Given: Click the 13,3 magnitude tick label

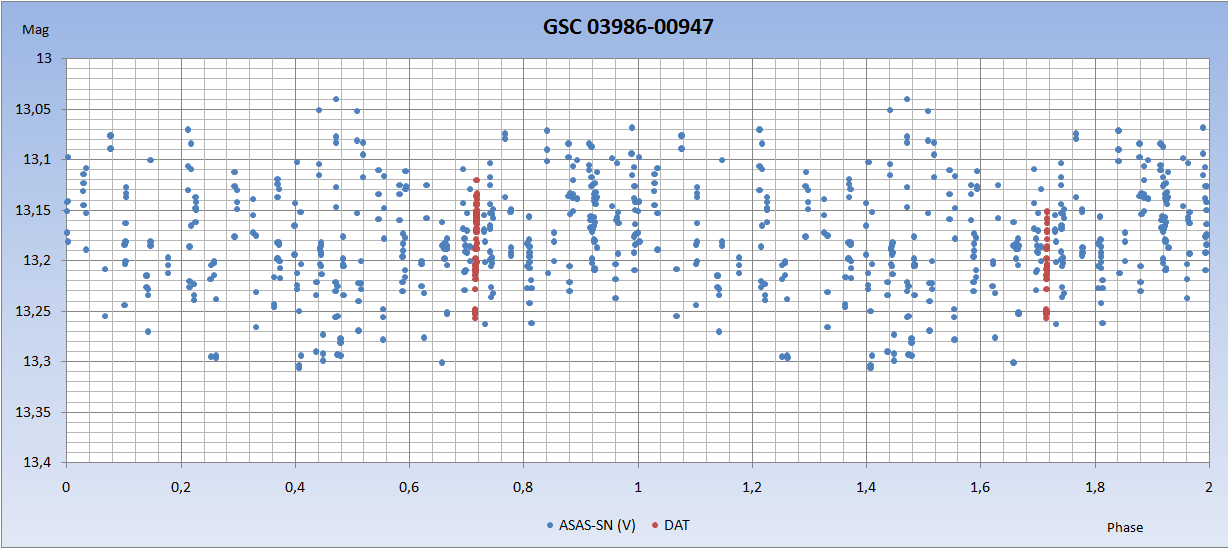Looking at the screenshot, I should point(37,361).
